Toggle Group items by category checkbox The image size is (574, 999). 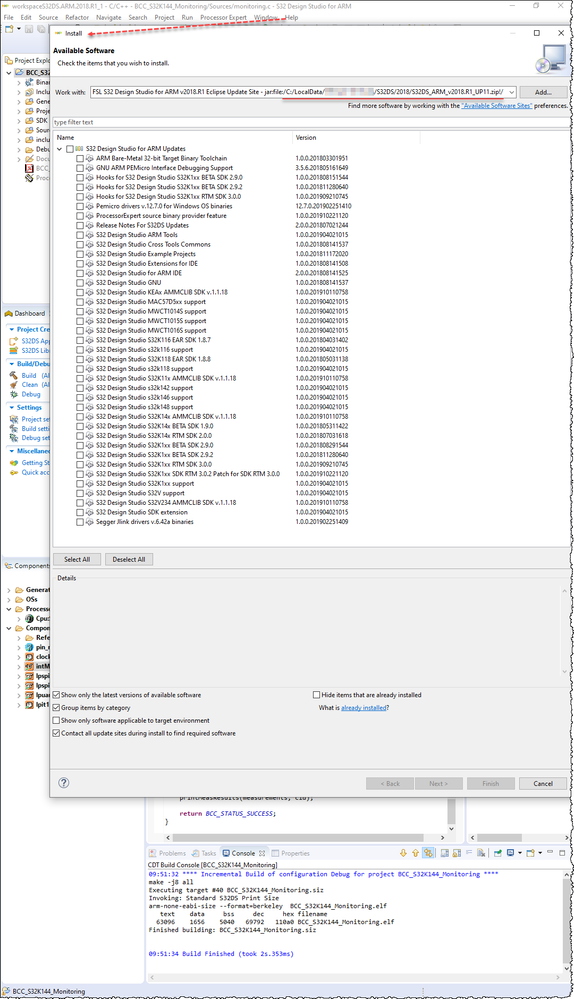(56, 708)
